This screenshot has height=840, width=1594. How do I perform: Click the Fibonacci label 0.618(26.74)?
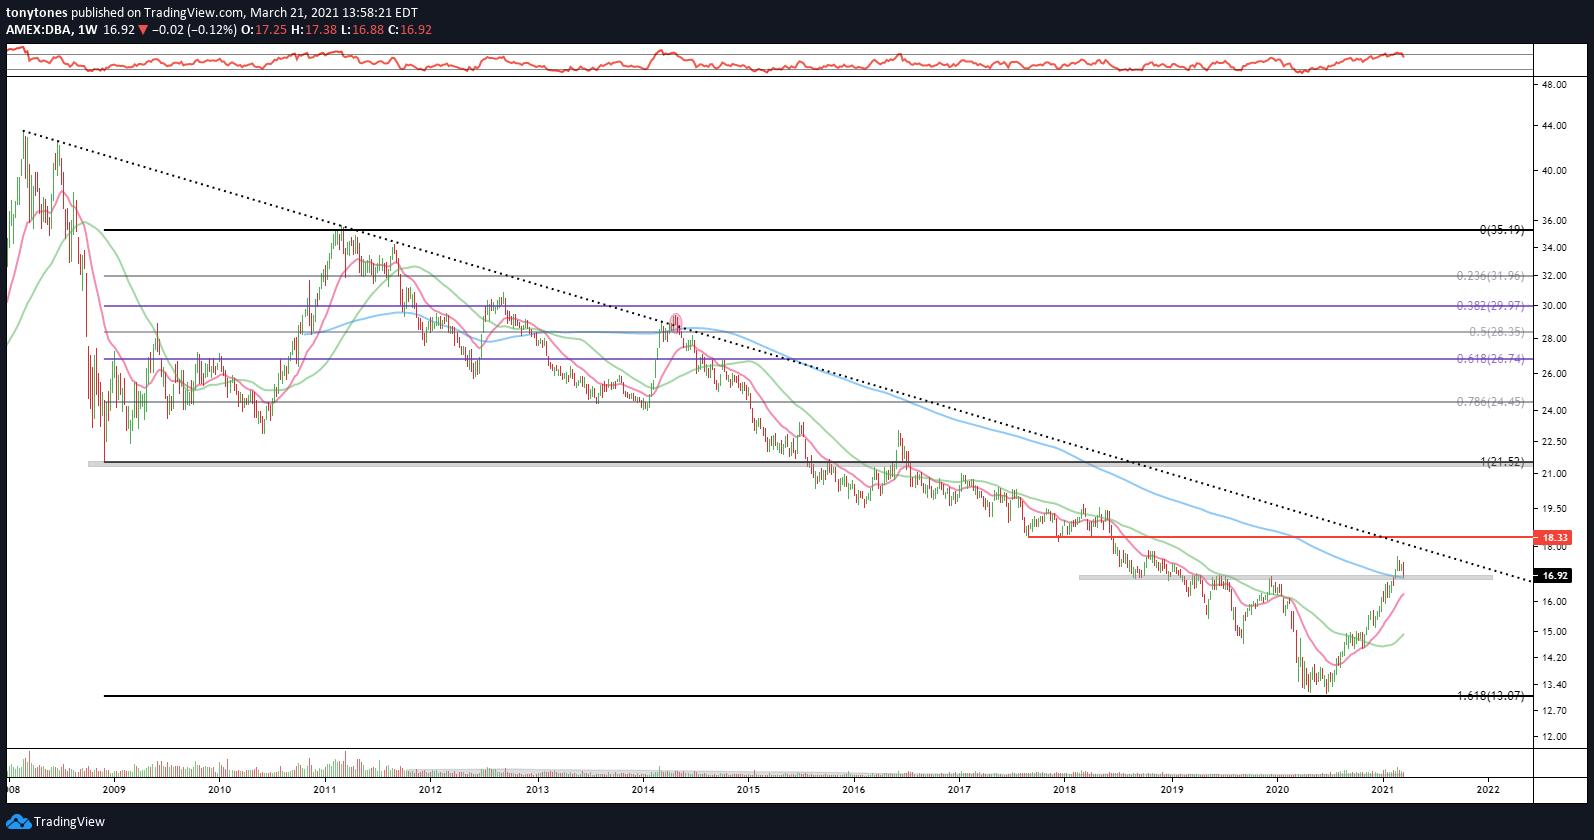[x=1490, y=359]
